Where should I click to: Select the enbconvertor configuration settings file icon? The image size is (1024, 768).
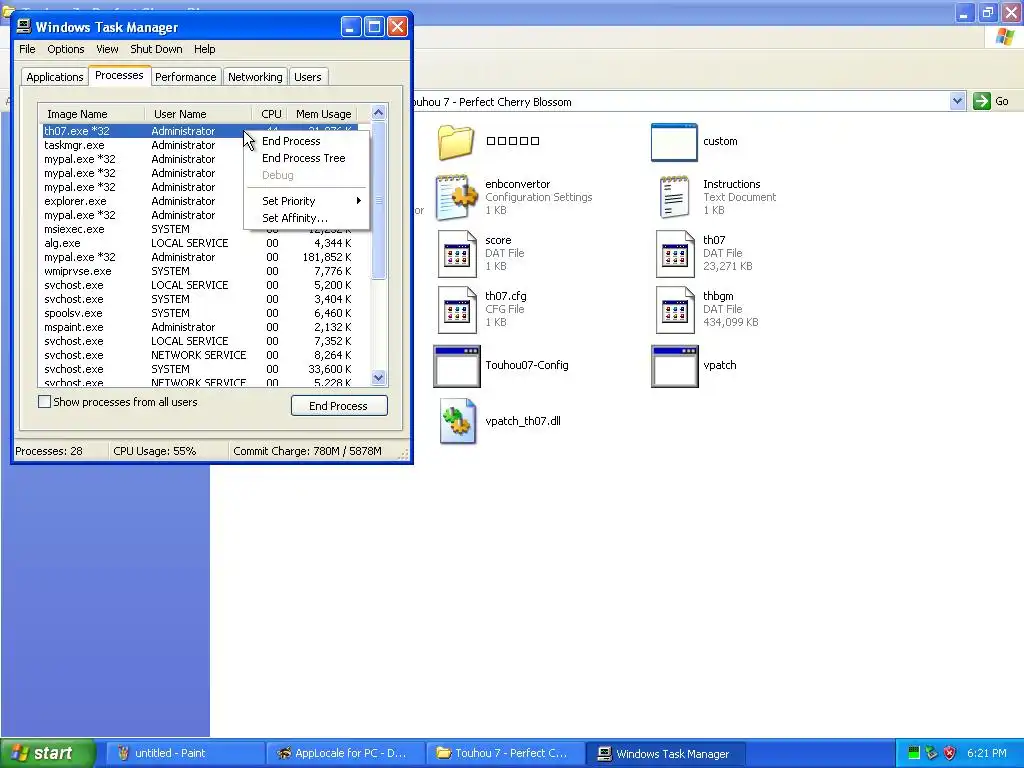[456, 197]
